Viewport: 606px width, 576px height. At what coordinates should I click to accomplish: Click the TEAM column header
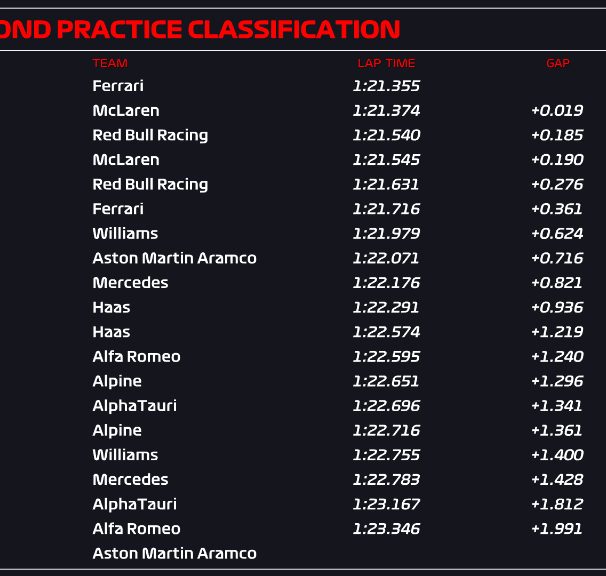coord(110,63)
